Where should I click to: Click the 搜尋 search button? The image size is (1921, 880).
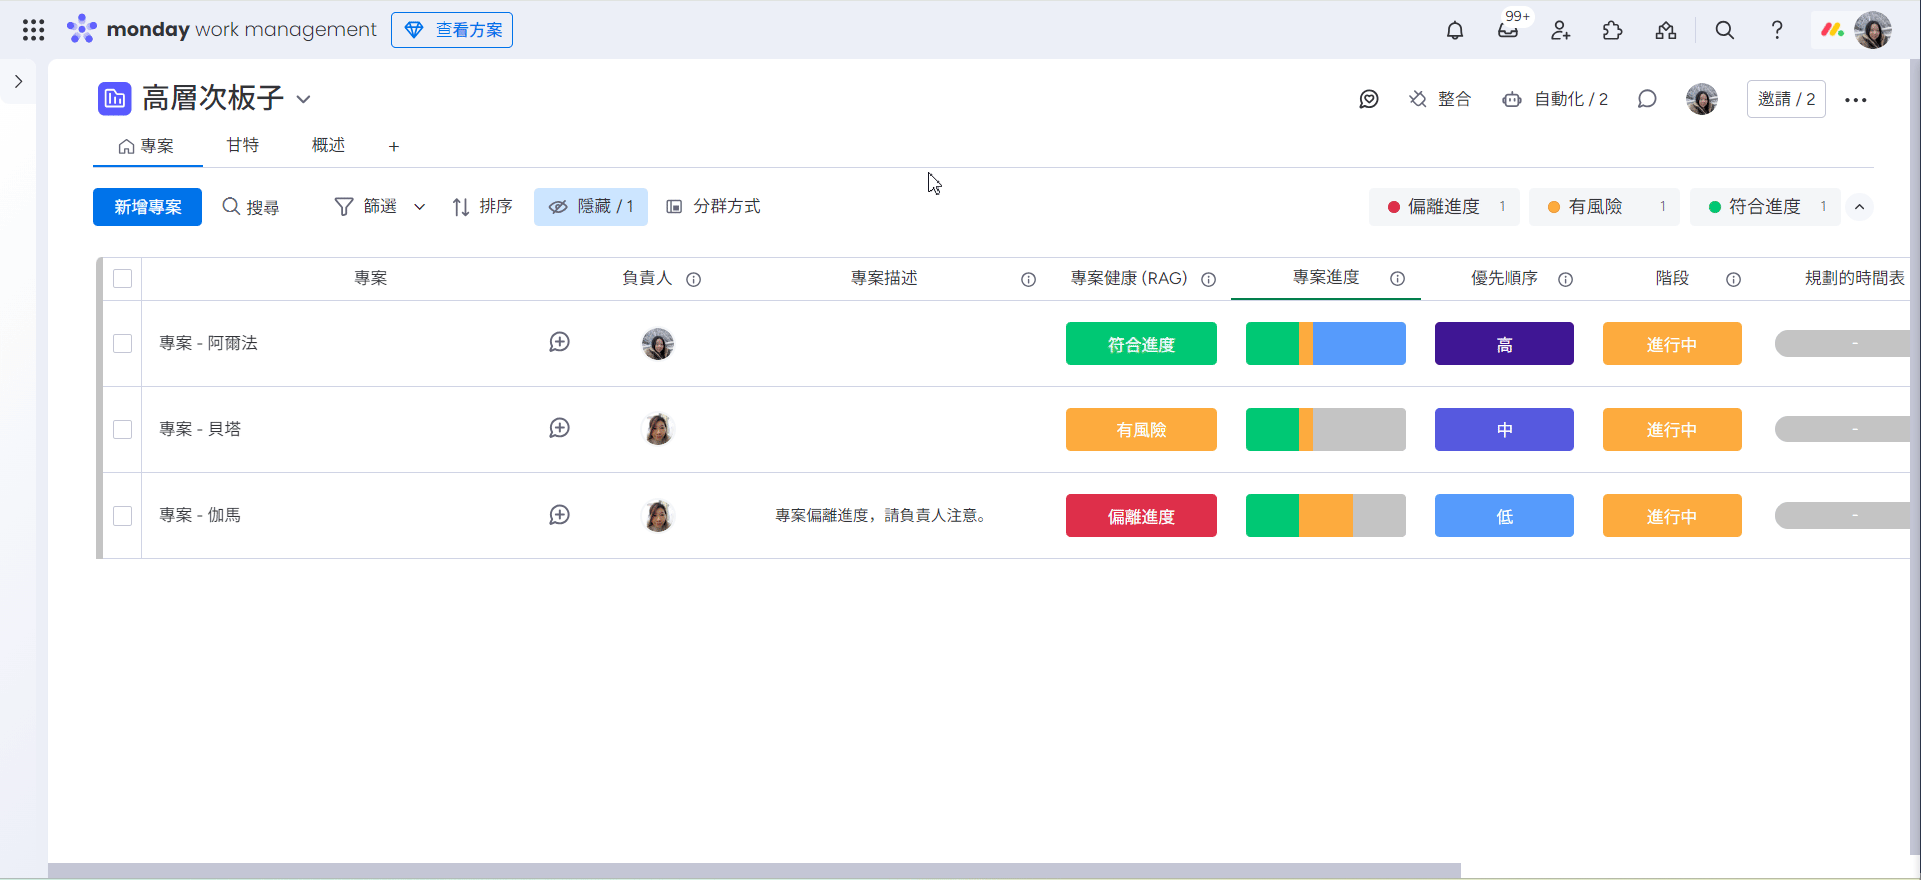click(x=251, y=207)
